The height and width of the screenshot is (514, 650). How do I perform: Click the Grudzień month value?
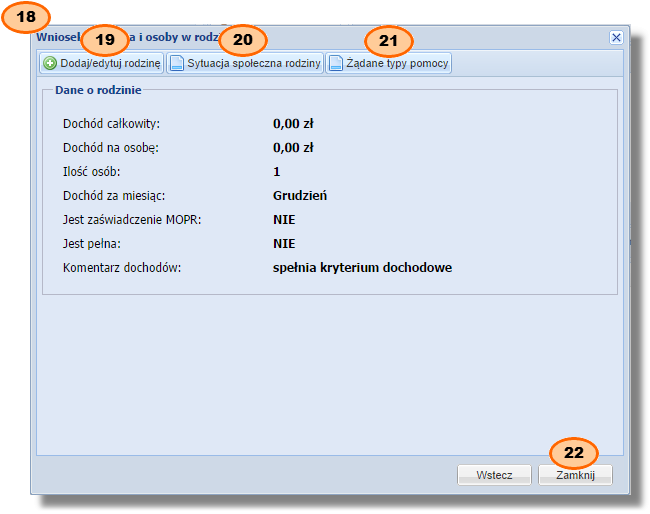[x=300, y=196]
